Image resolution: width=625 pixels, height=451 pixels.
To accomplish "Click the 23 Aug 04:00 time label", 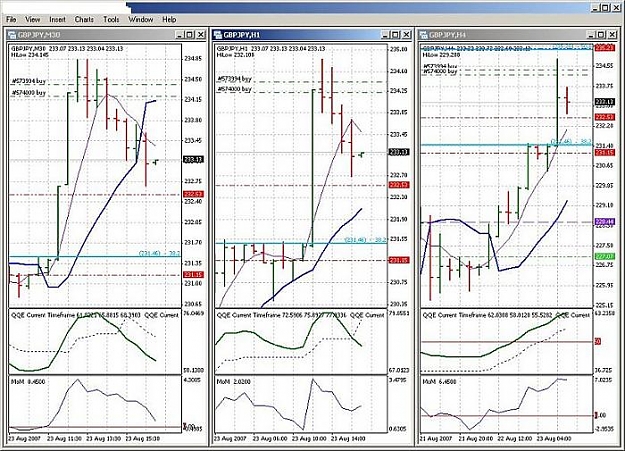I will [x=554, y=438].
